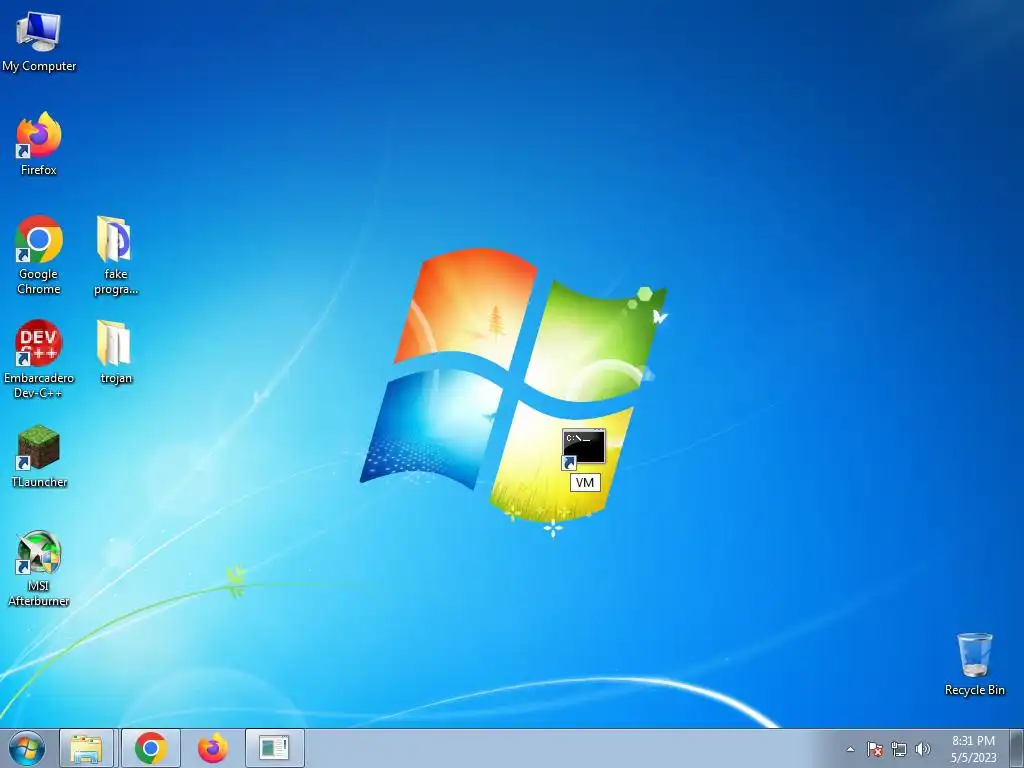This screenshot has width=1024, height=768.
Task: Open the volume speaker tray icon
Action: point(923,749)
